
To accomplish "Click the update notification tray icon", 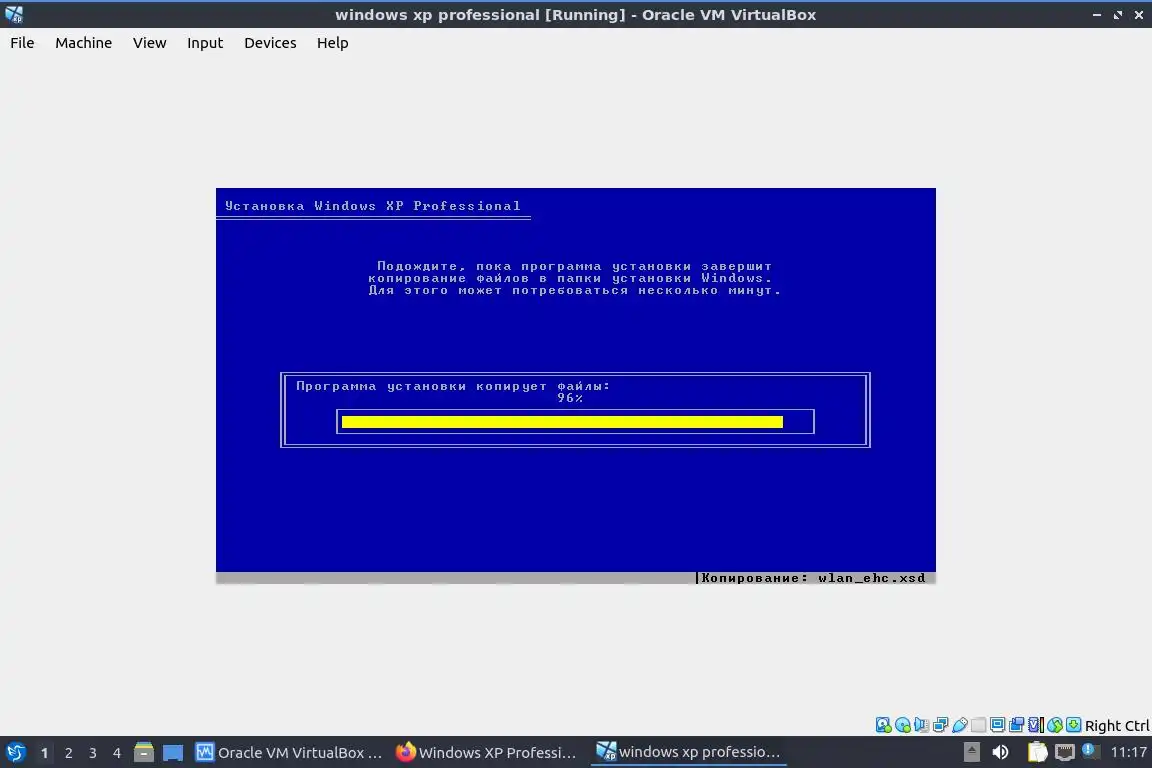I will (x=1091, y=751).
